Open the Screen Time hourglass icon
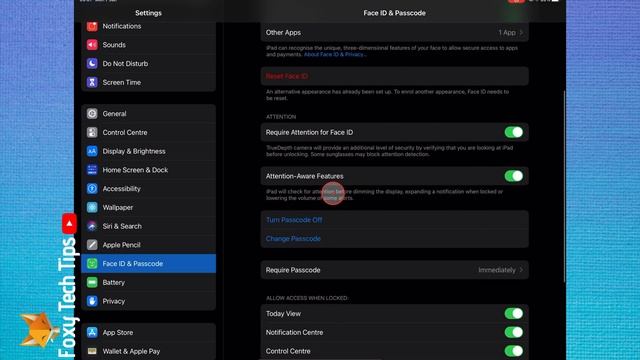The height and width of the screenshot is (360, 640). pyautogui.click(x=92, y=82)
